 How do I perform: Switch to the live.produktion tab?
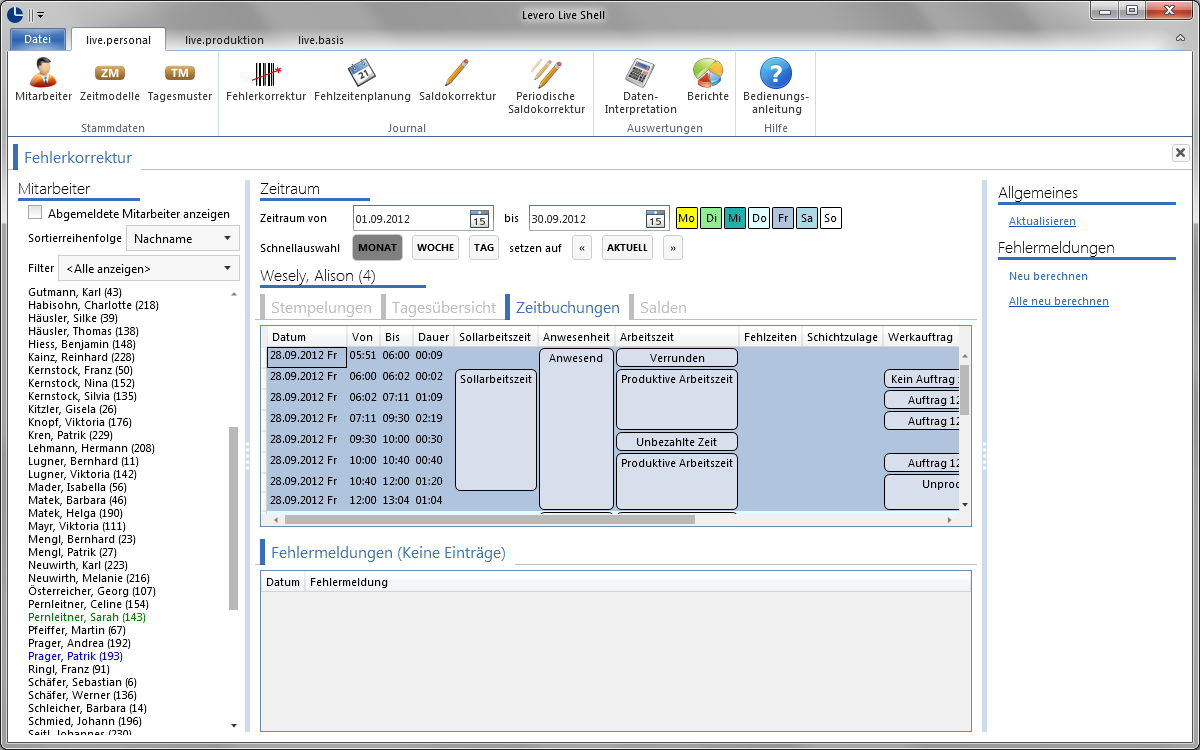click(x=224, y=40)
